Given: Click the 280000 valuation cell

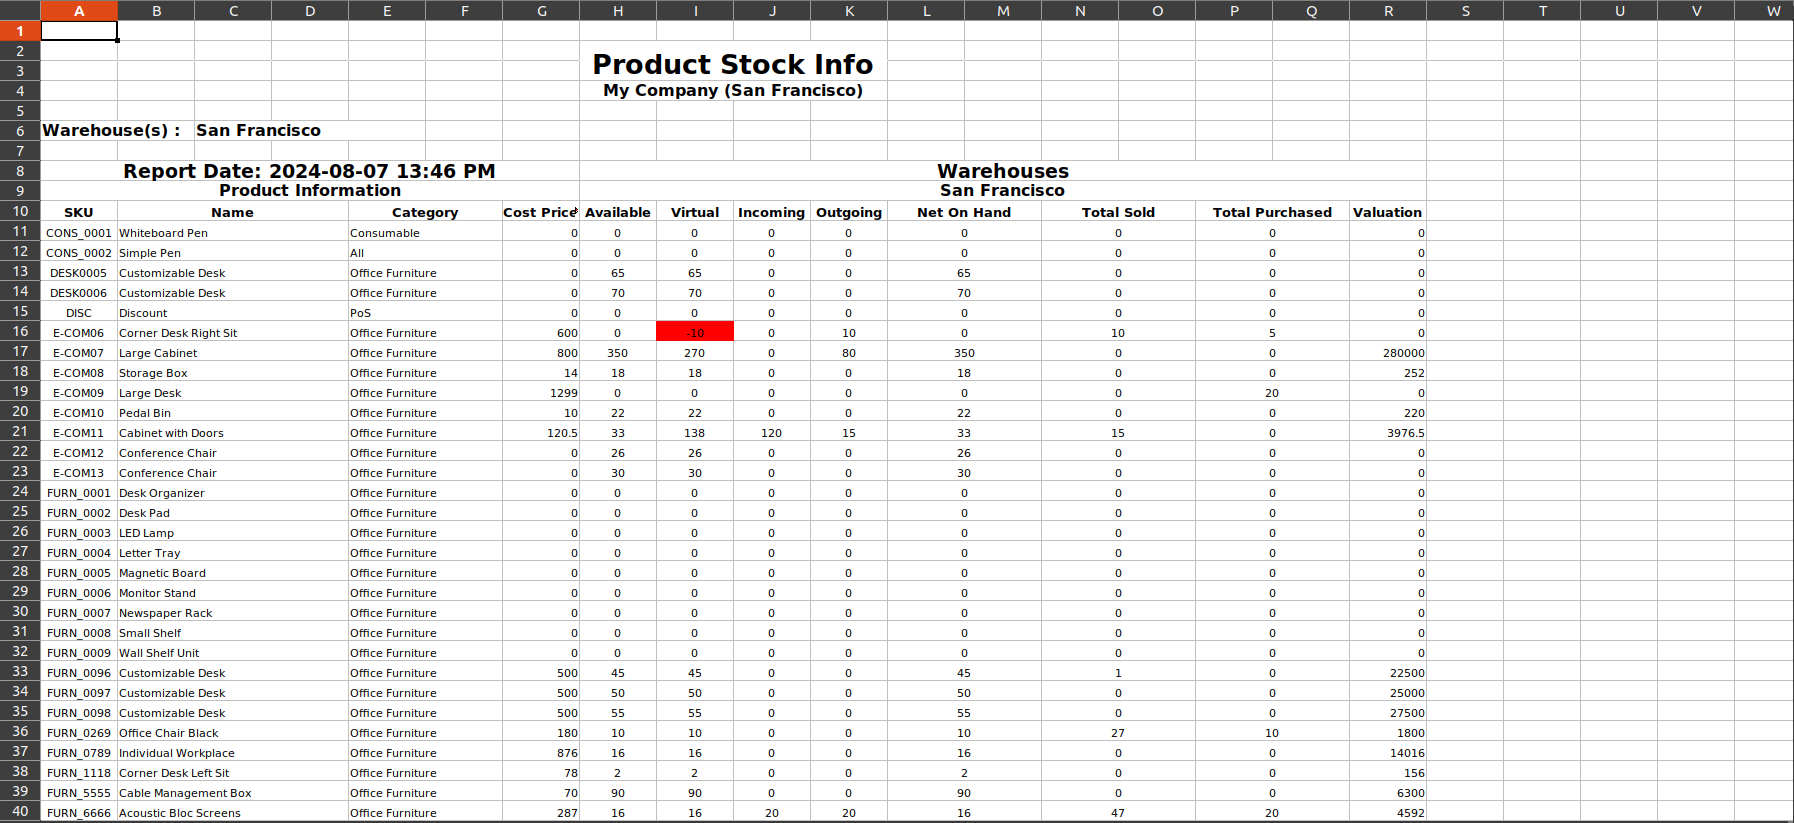Looking at the screenshot, I should (1388, 352).
